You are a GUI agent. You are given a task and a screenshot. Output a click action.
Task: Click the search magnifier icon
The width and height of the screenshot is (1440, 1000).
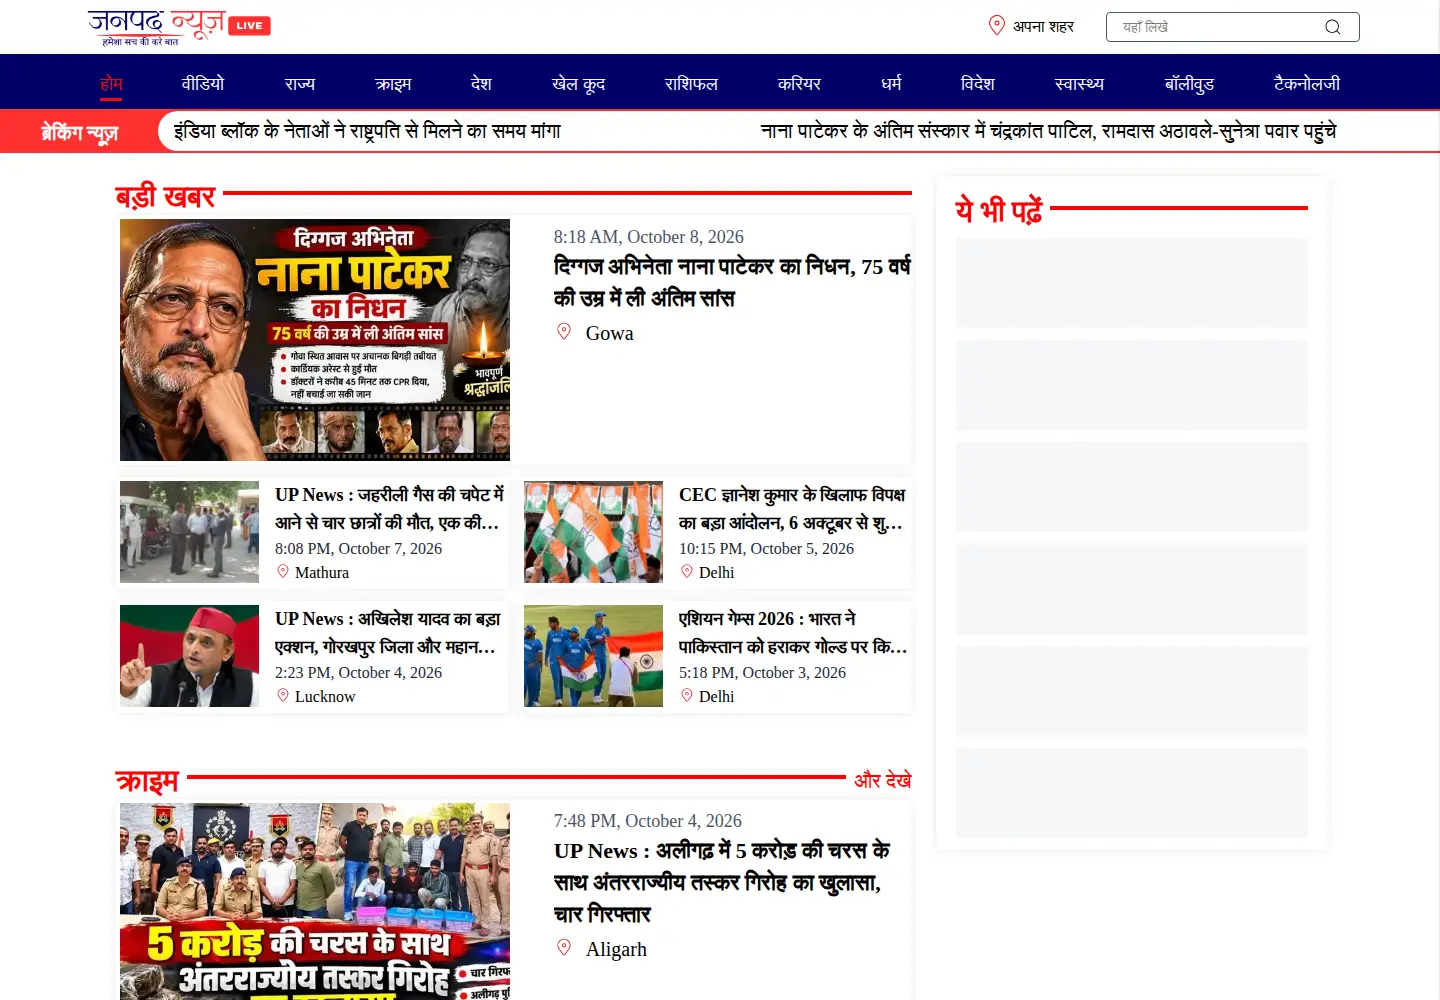[1332, 27]
